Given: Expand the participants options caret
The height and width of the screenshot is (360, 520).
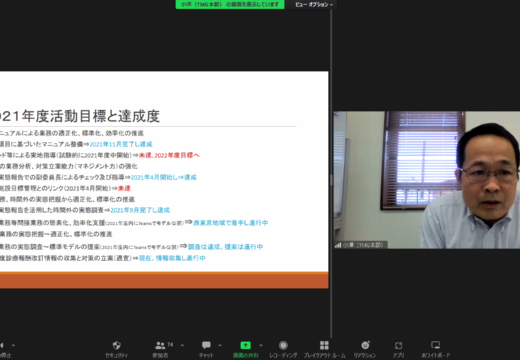Looking at the screenshot, I should click(x=182, y=345).
